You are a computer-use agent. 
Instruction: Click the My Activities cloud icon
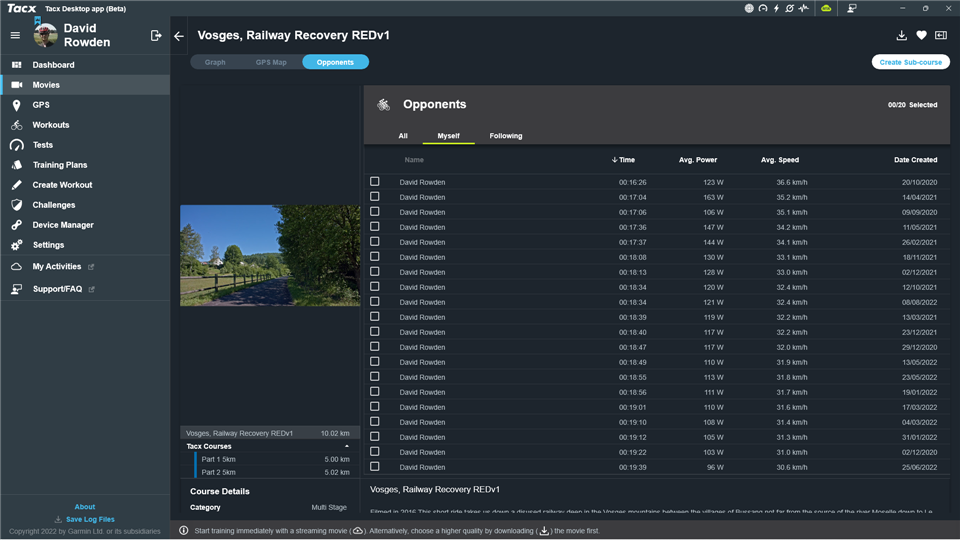[x=17, y=267]
